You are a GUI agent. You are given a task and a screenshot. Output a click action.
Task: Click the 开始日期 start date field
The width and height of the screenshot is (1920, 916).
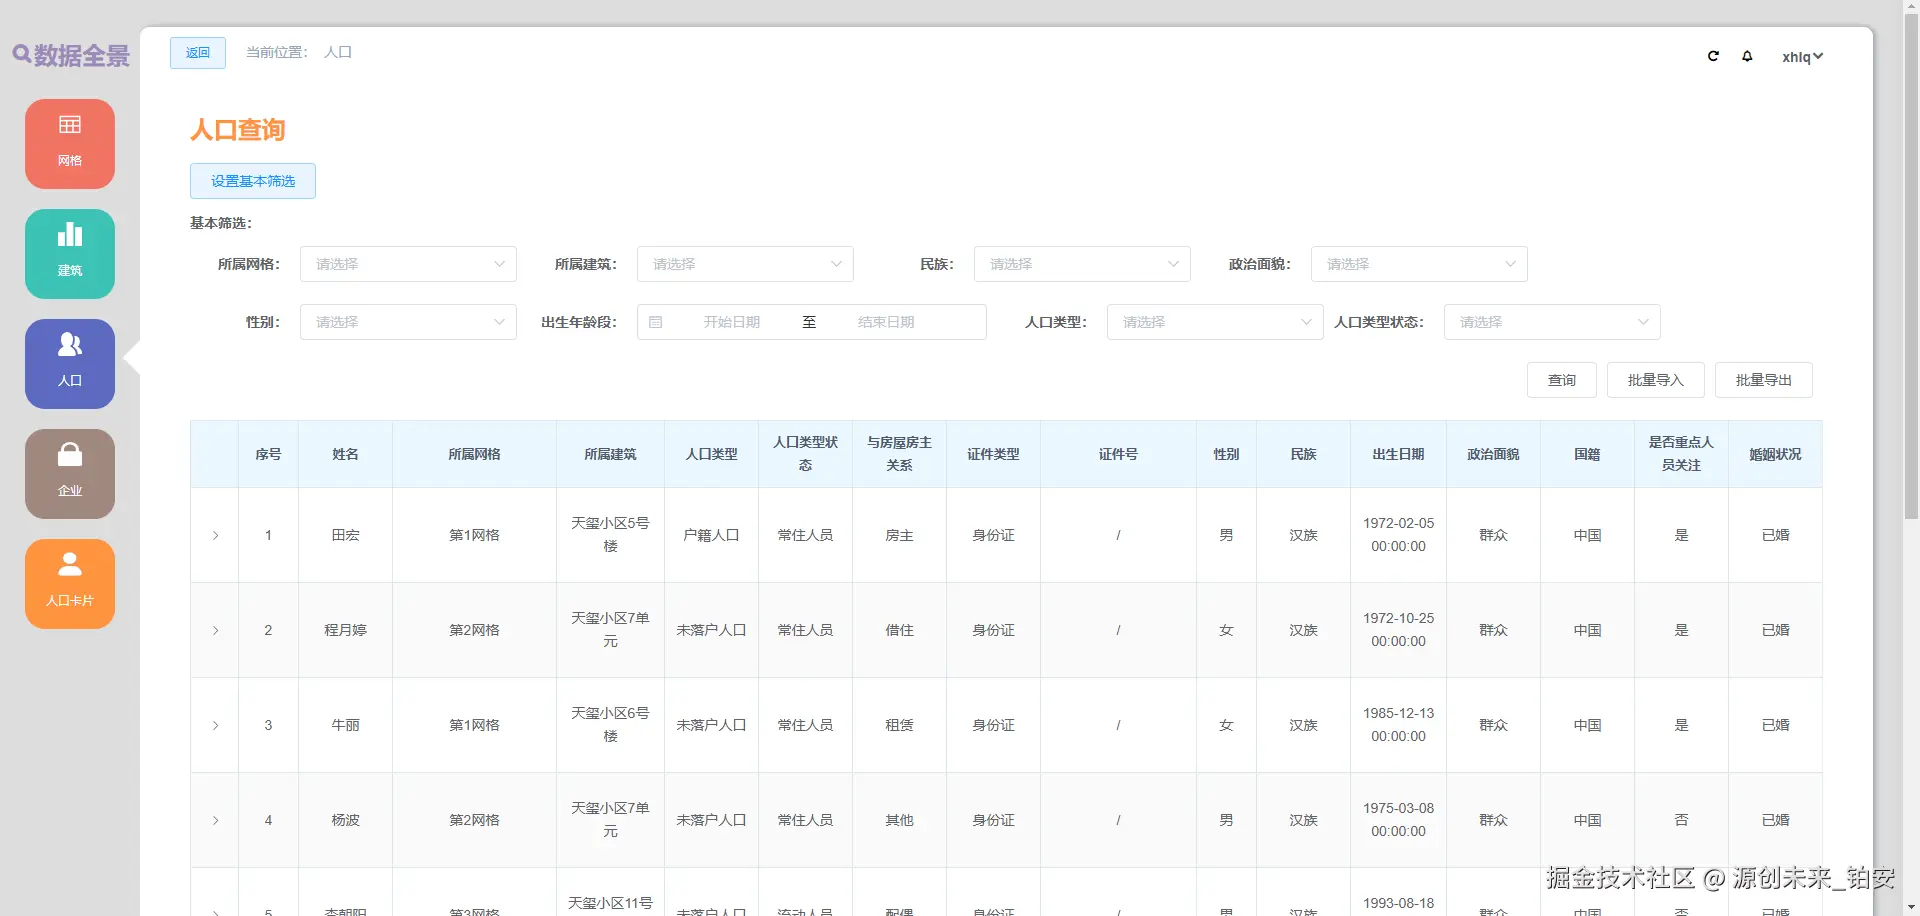[732, 322]
